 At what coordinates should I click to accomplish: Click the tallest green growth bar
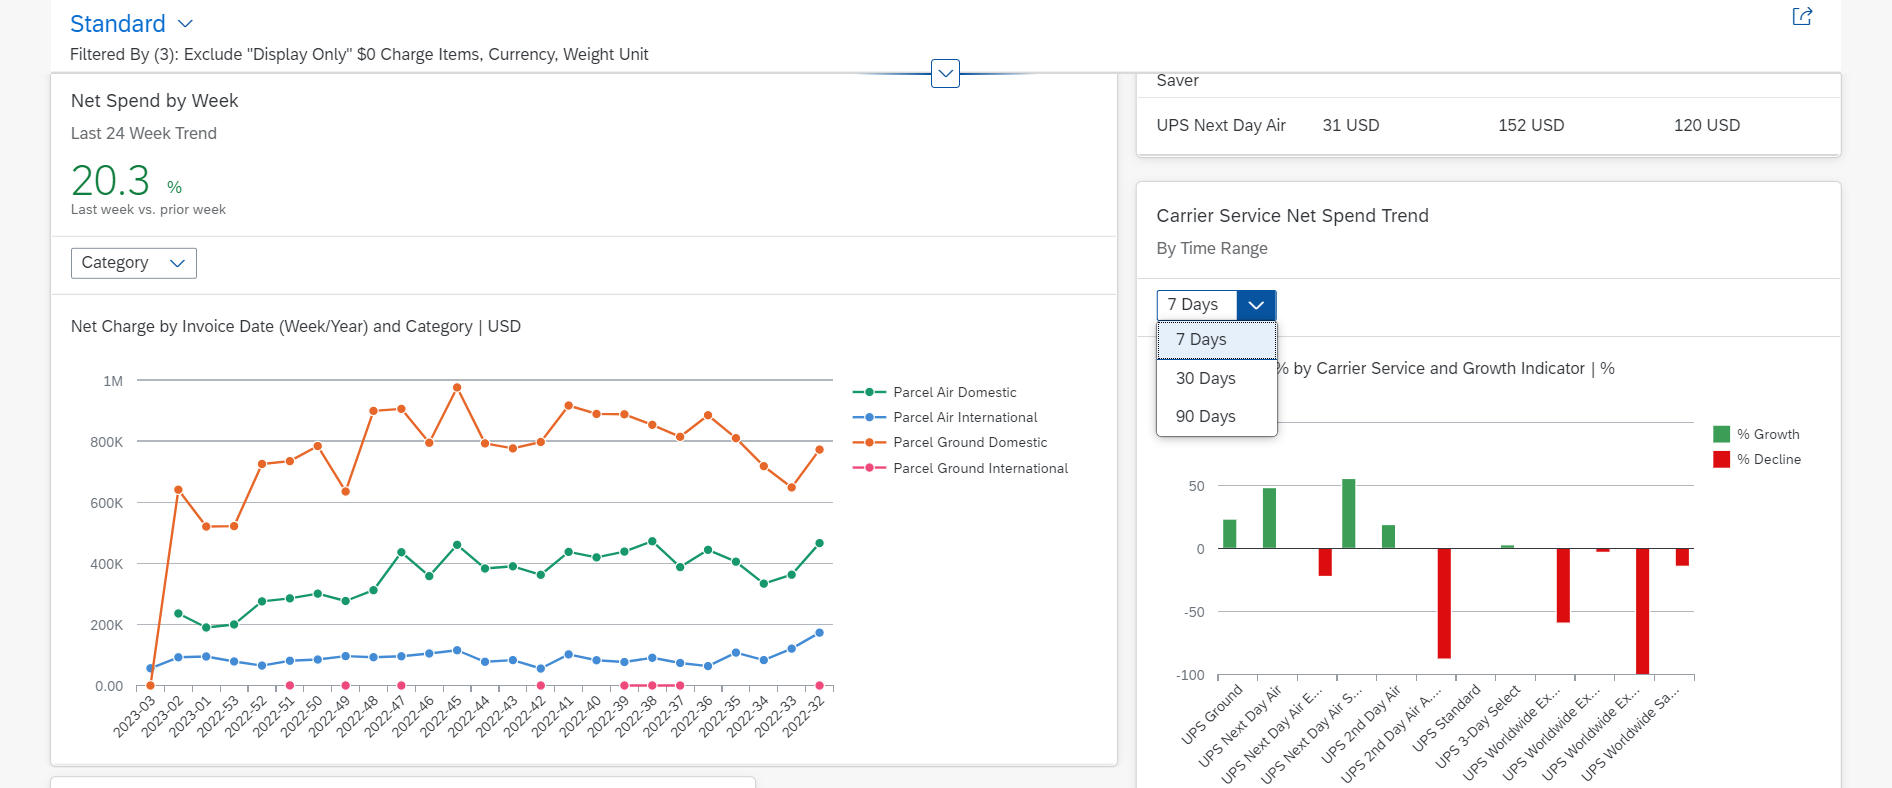1348,514
